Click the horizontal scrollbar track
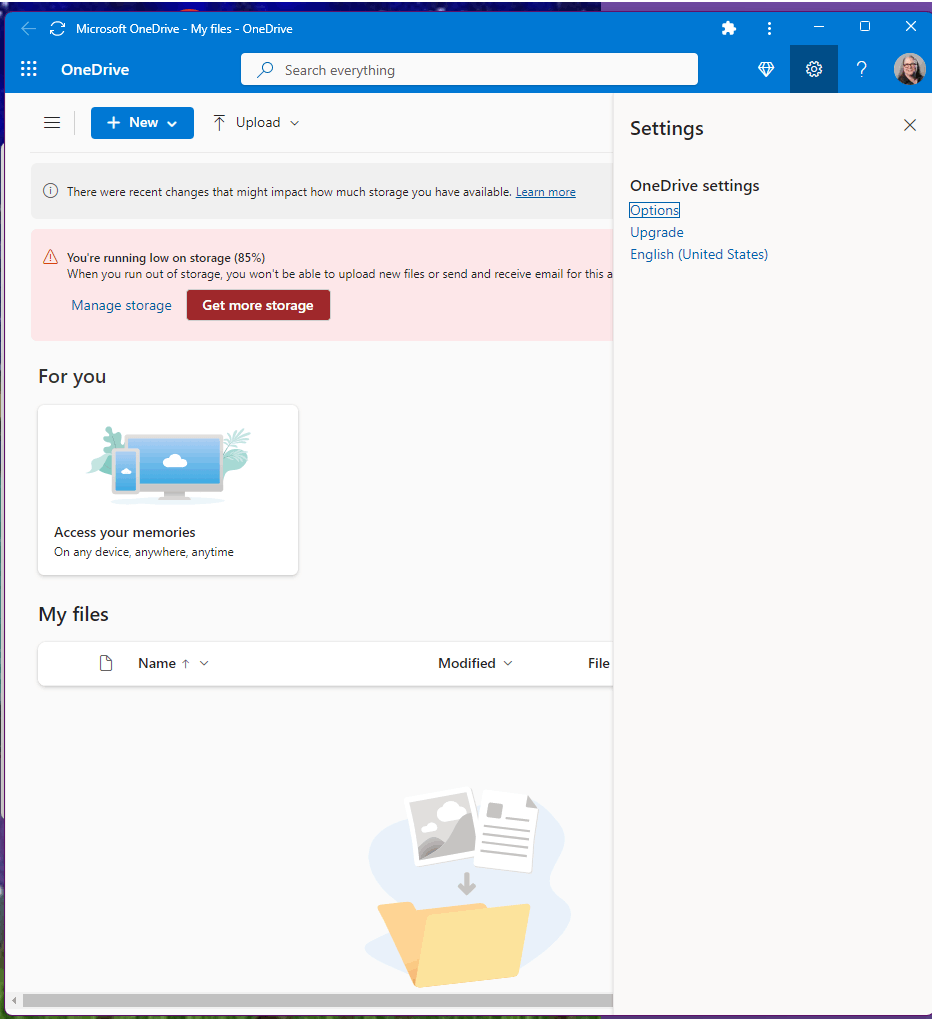 pos(317,1000)
